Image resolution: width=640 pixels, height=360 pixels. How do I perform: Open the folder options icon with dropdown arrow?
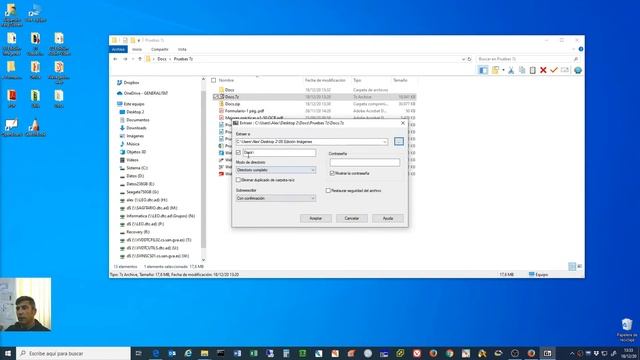click(x=497, y=70)
